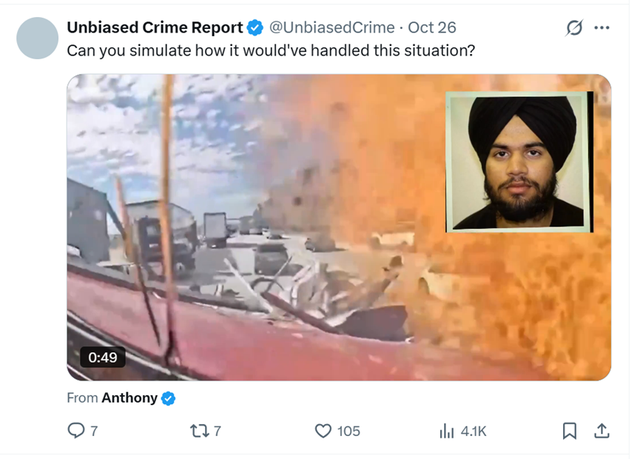Bookmark this post
Screen dimensions: 640x459
(569, 431)
